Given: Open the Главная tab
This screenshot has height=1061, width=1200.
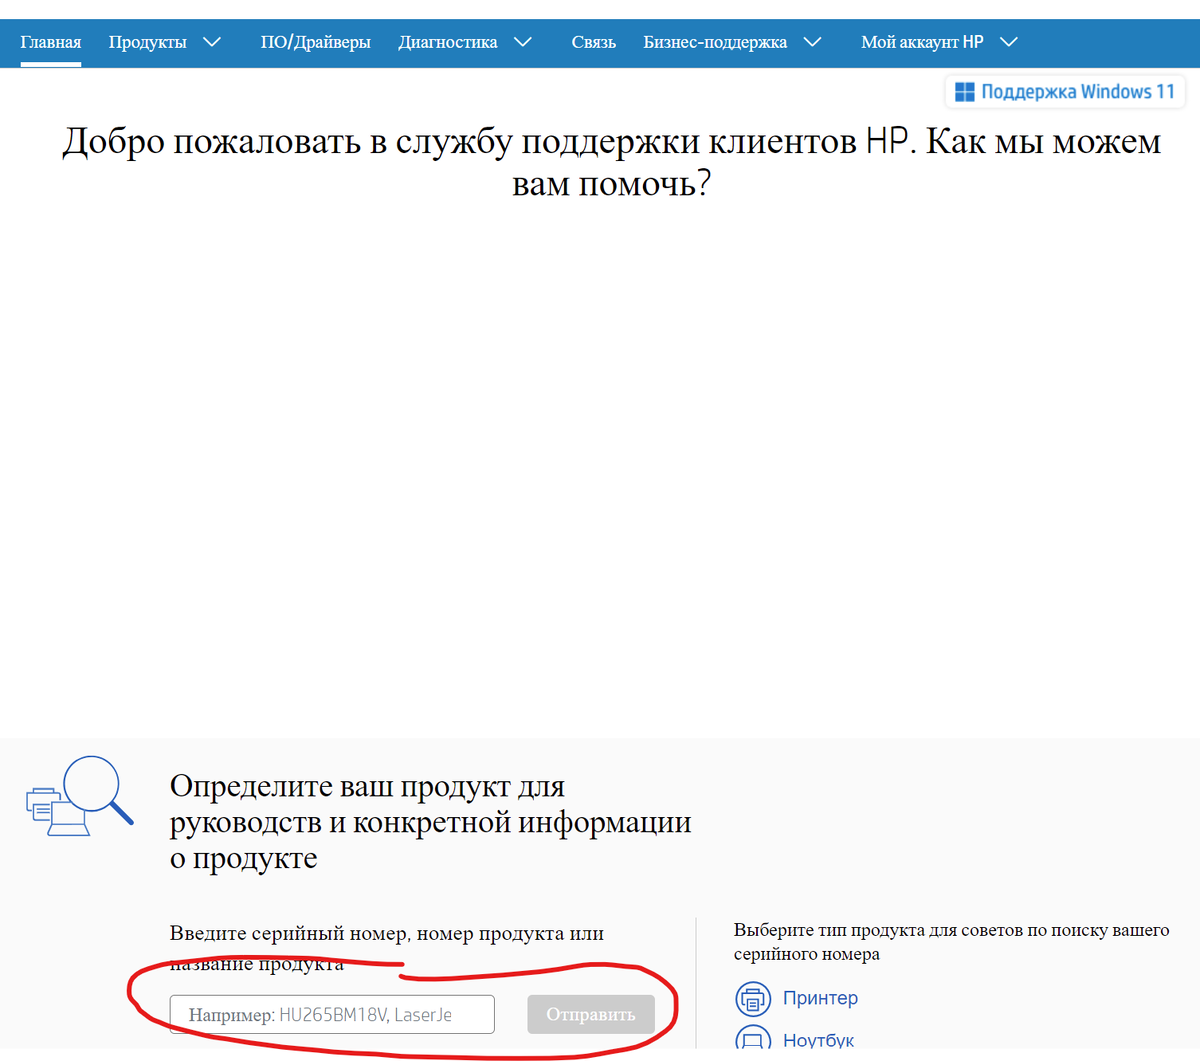Looking at the screenshot, I should [51, 42].
